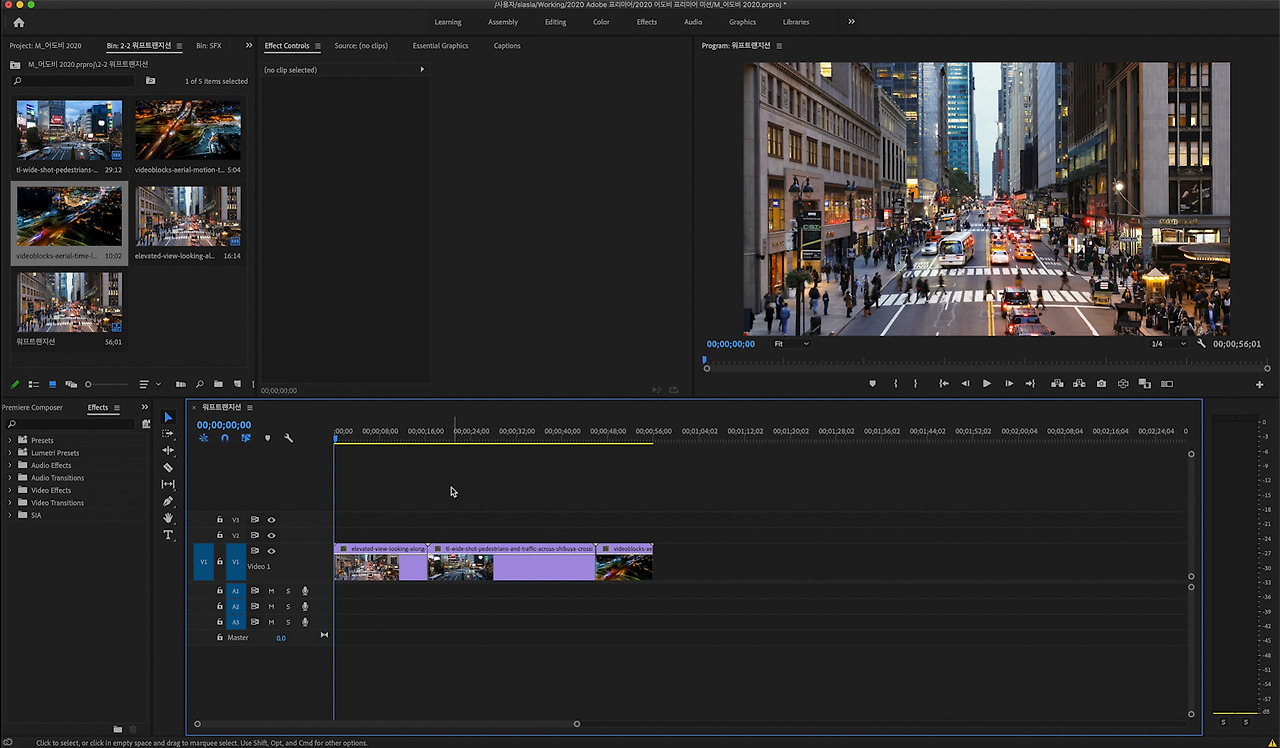Open the Essential Graphics tab

(440, 46)
